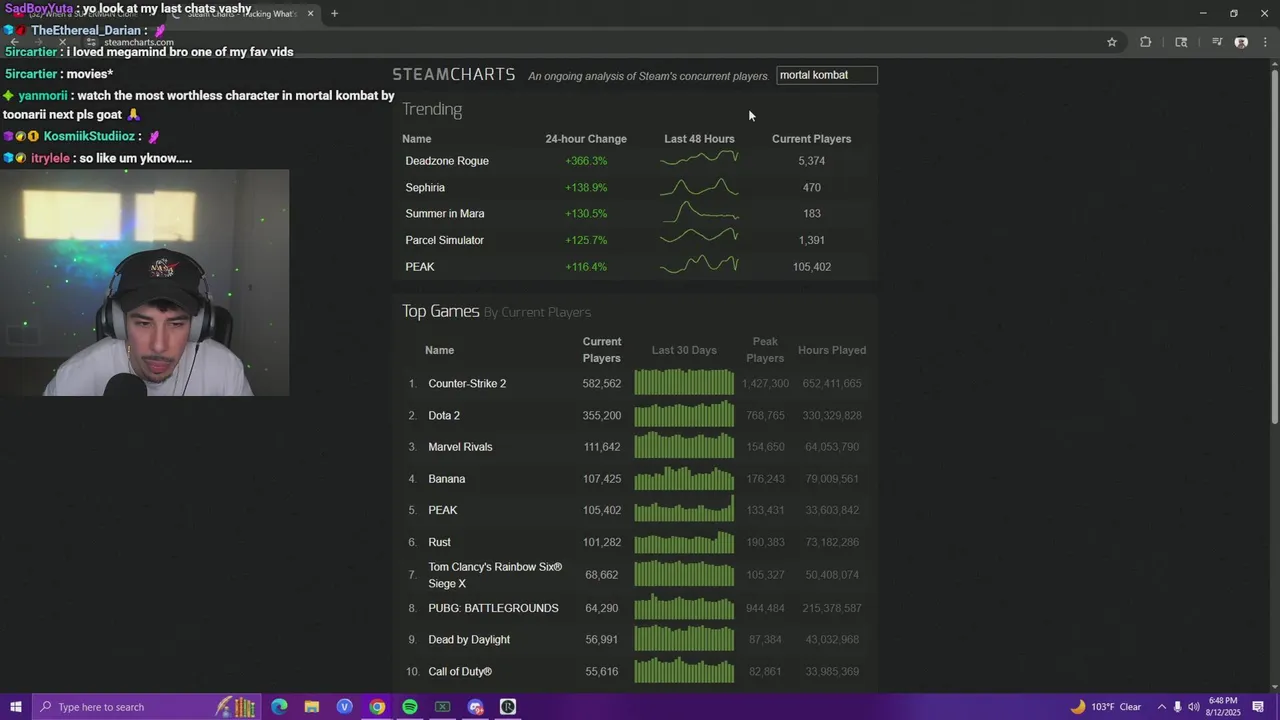This screenshot has height=720, width=1280.
Task: Open the Chrome extensions puzzle icon
Action: click(1146, 42)
